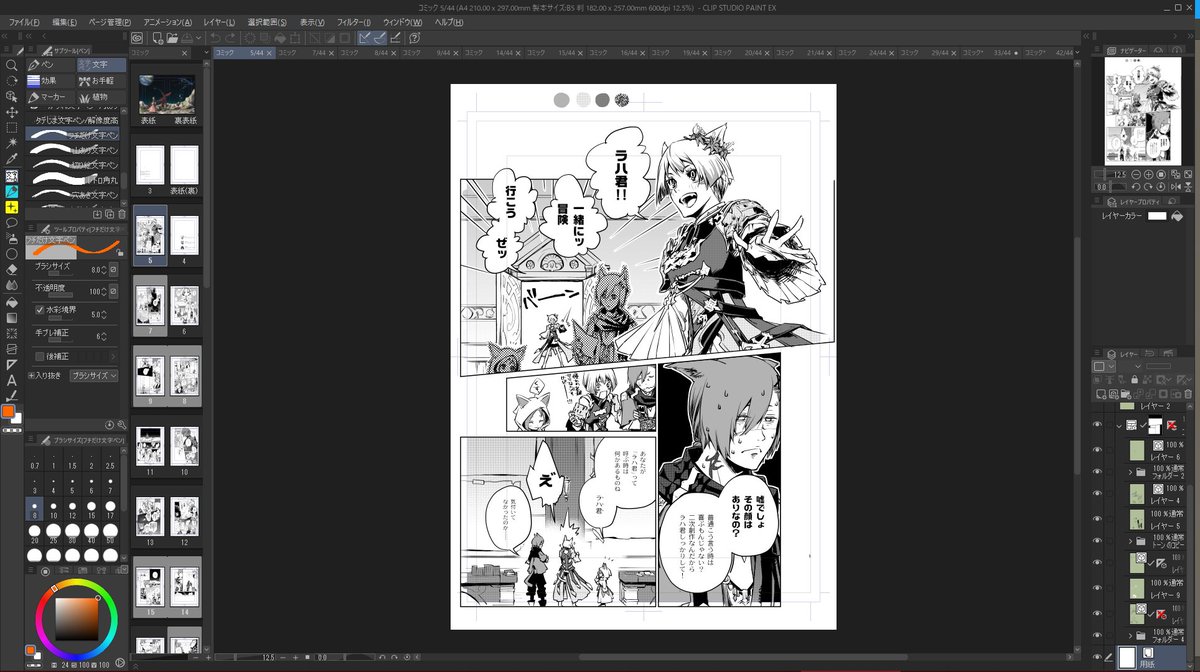Select the Auto select magic wand tool
This screenshot has width=1200, height=672.
point(11,143)
